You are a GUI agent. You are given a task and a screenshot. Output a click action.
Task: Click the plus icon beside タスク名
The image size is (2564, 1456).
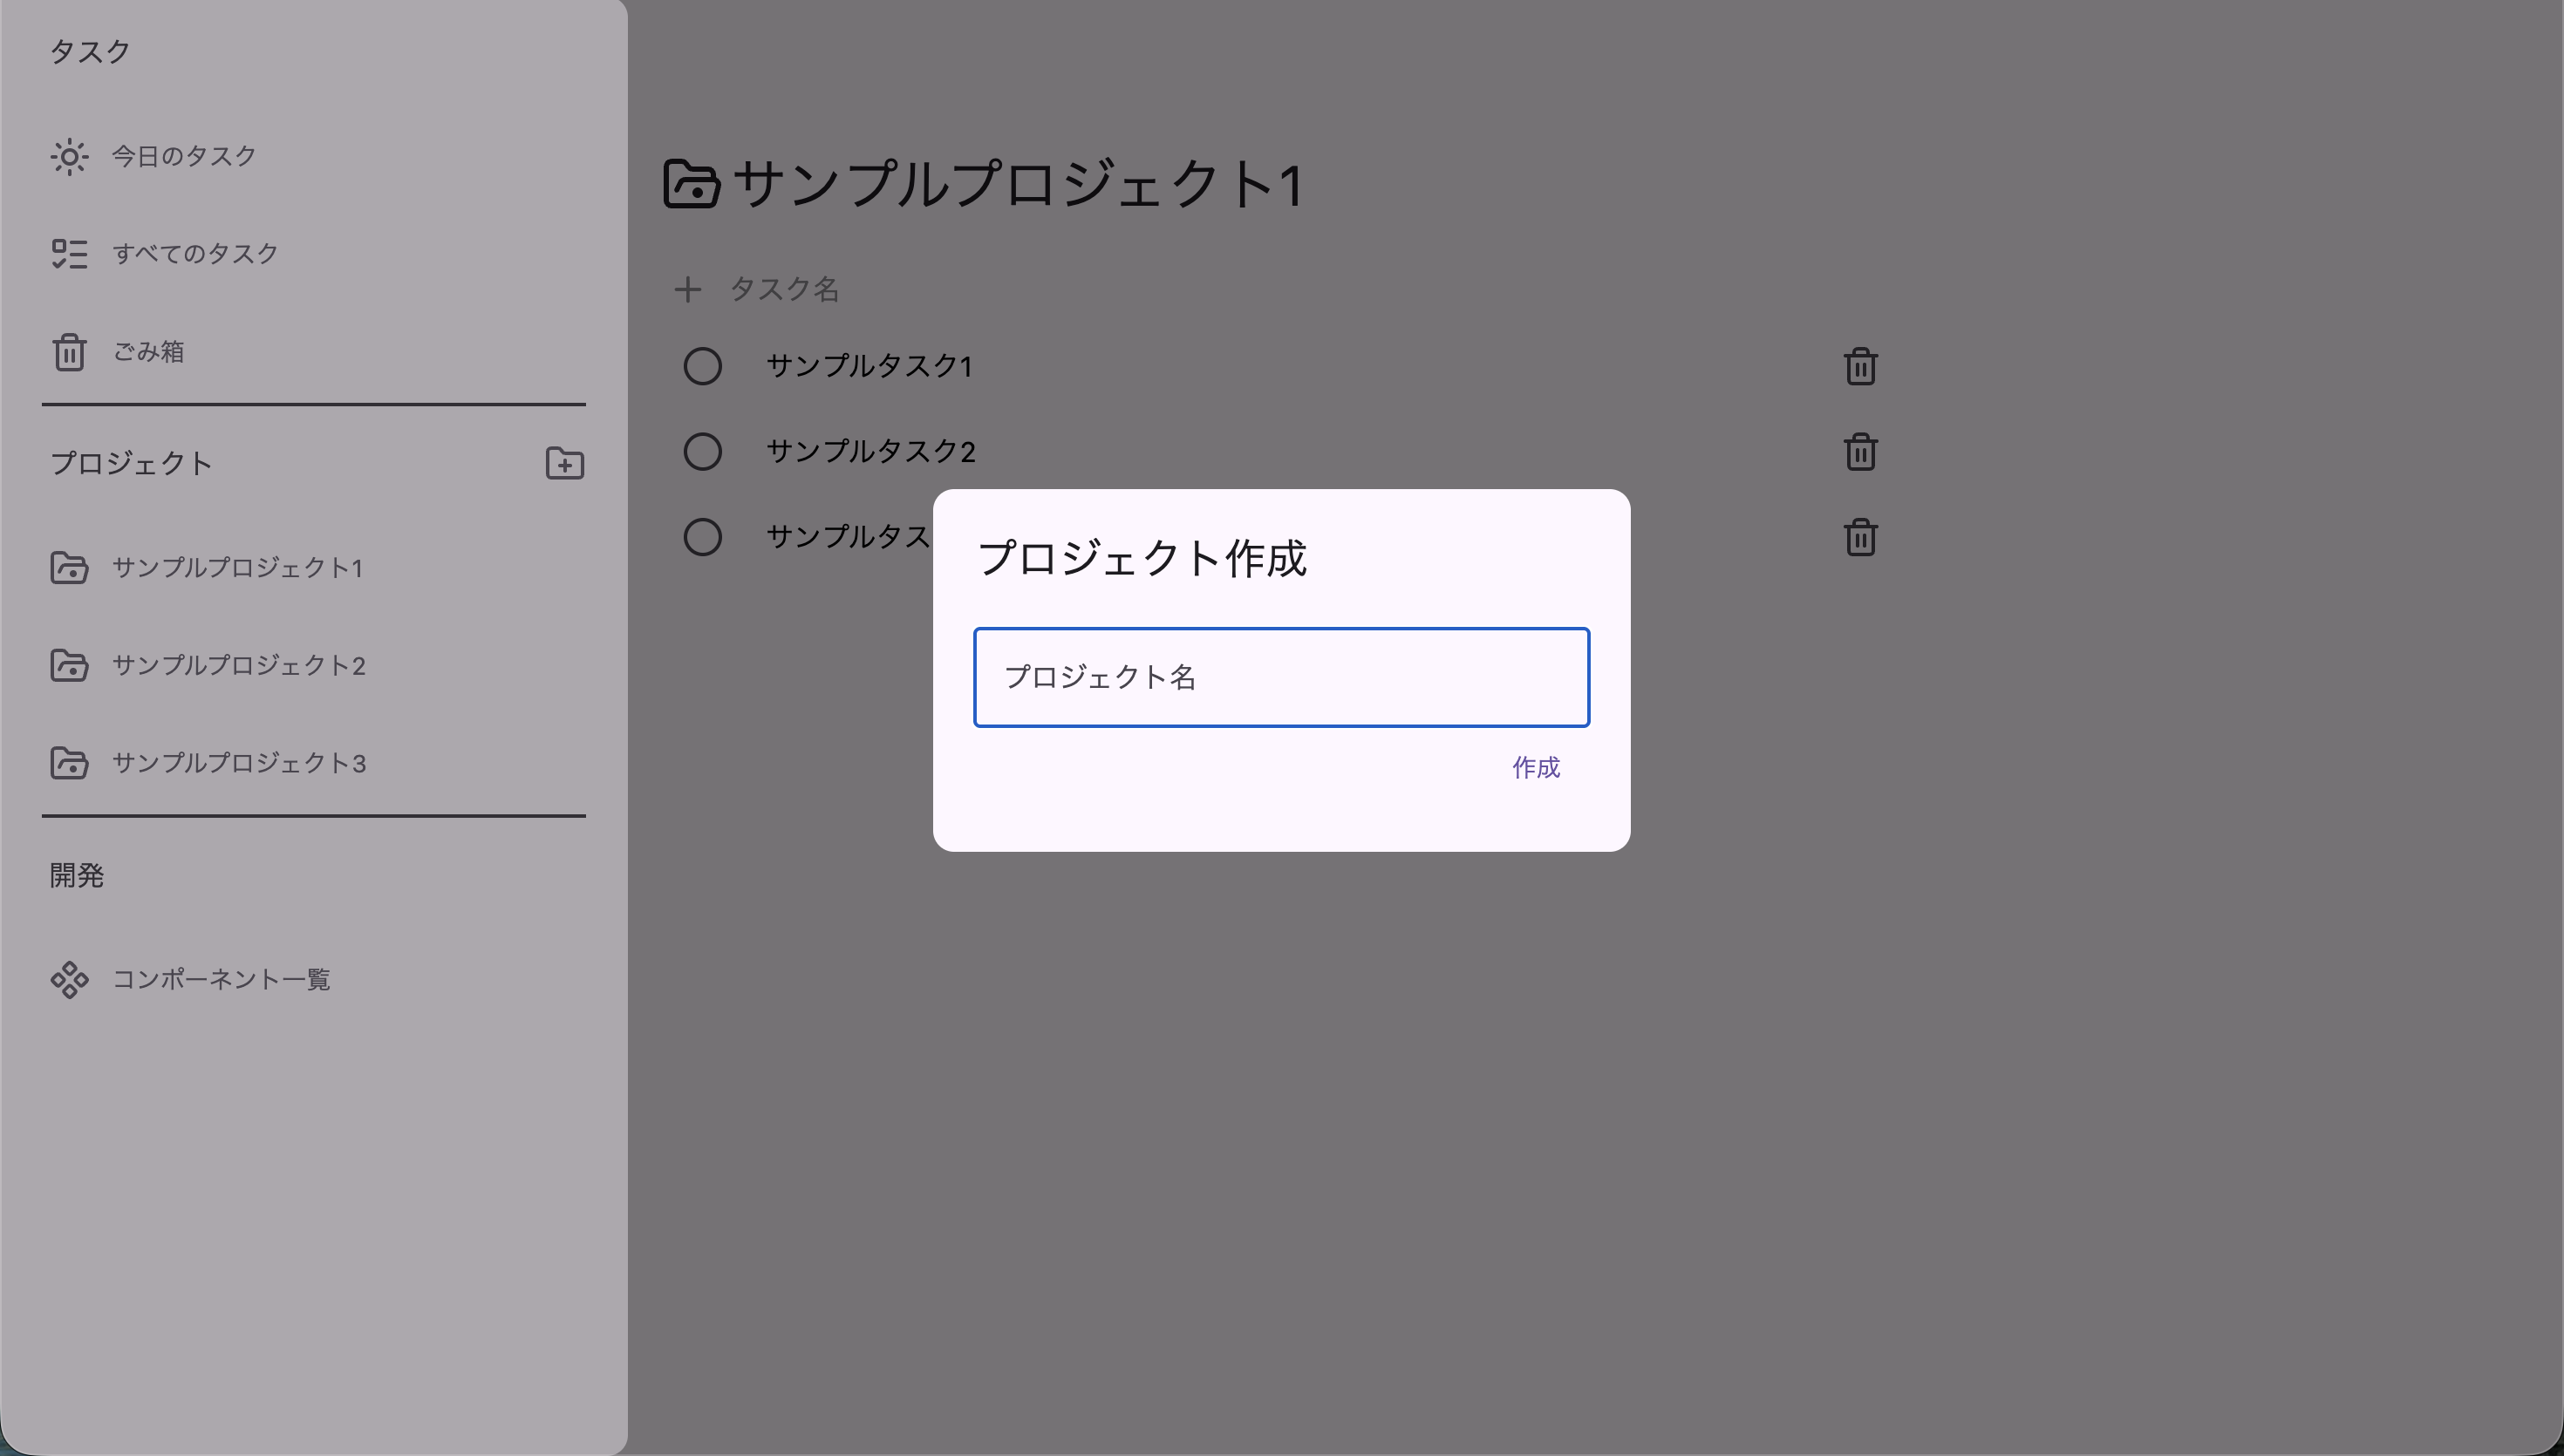click(x=687, y=290)
